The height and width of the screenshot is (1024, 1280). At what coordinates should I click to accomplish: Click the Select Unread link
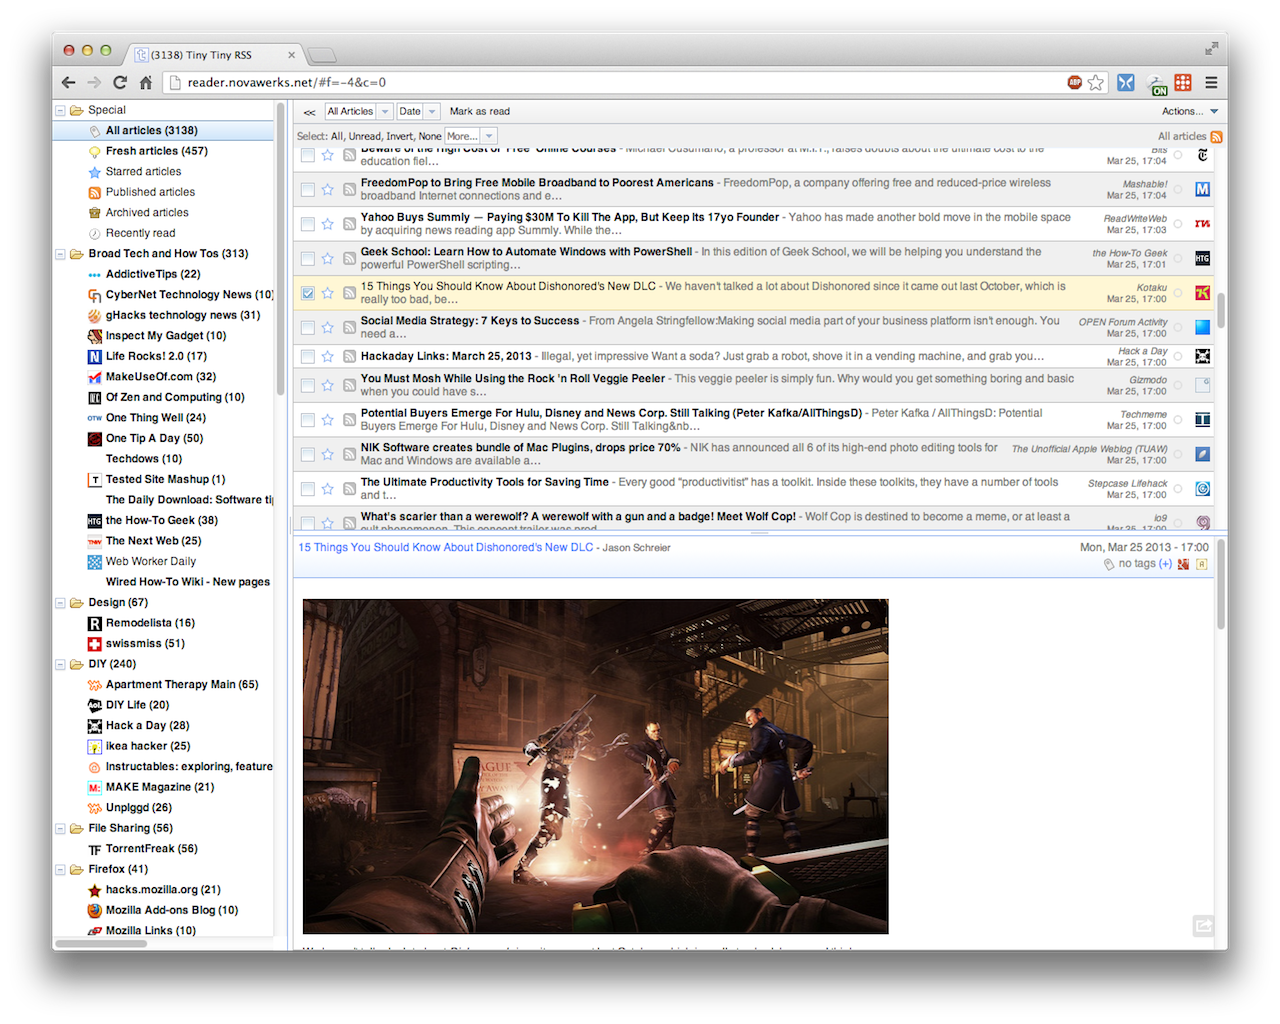coord(365,136)
